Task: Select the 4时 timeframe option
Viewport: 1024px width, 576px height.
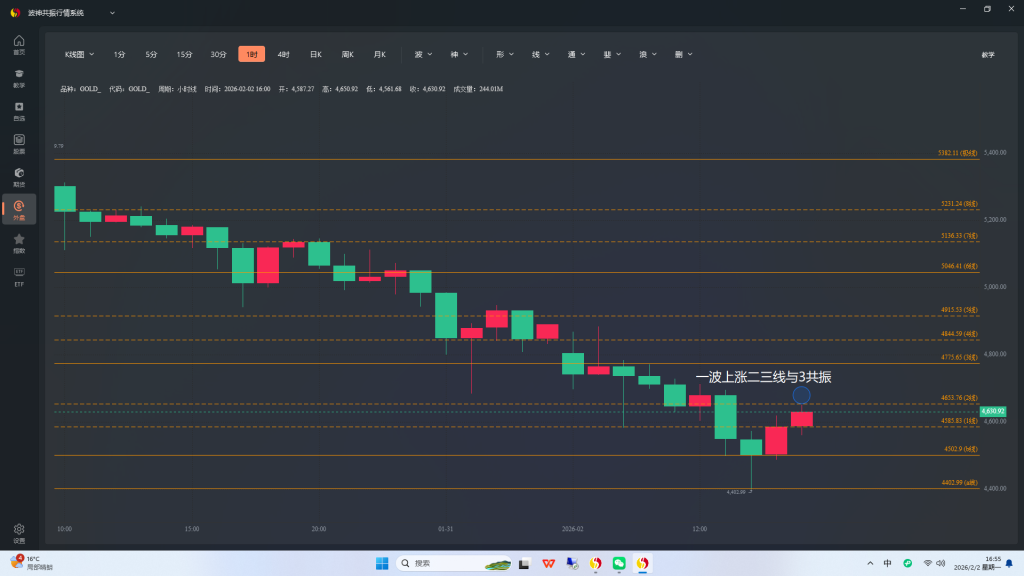Action: point(284,54)
